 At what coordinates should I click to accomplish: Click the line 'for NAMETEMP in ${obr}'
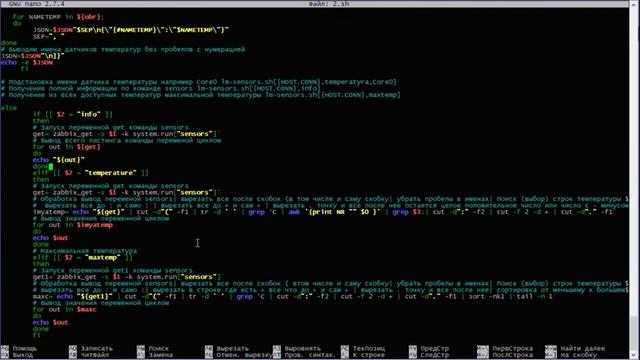coord(58,17)
